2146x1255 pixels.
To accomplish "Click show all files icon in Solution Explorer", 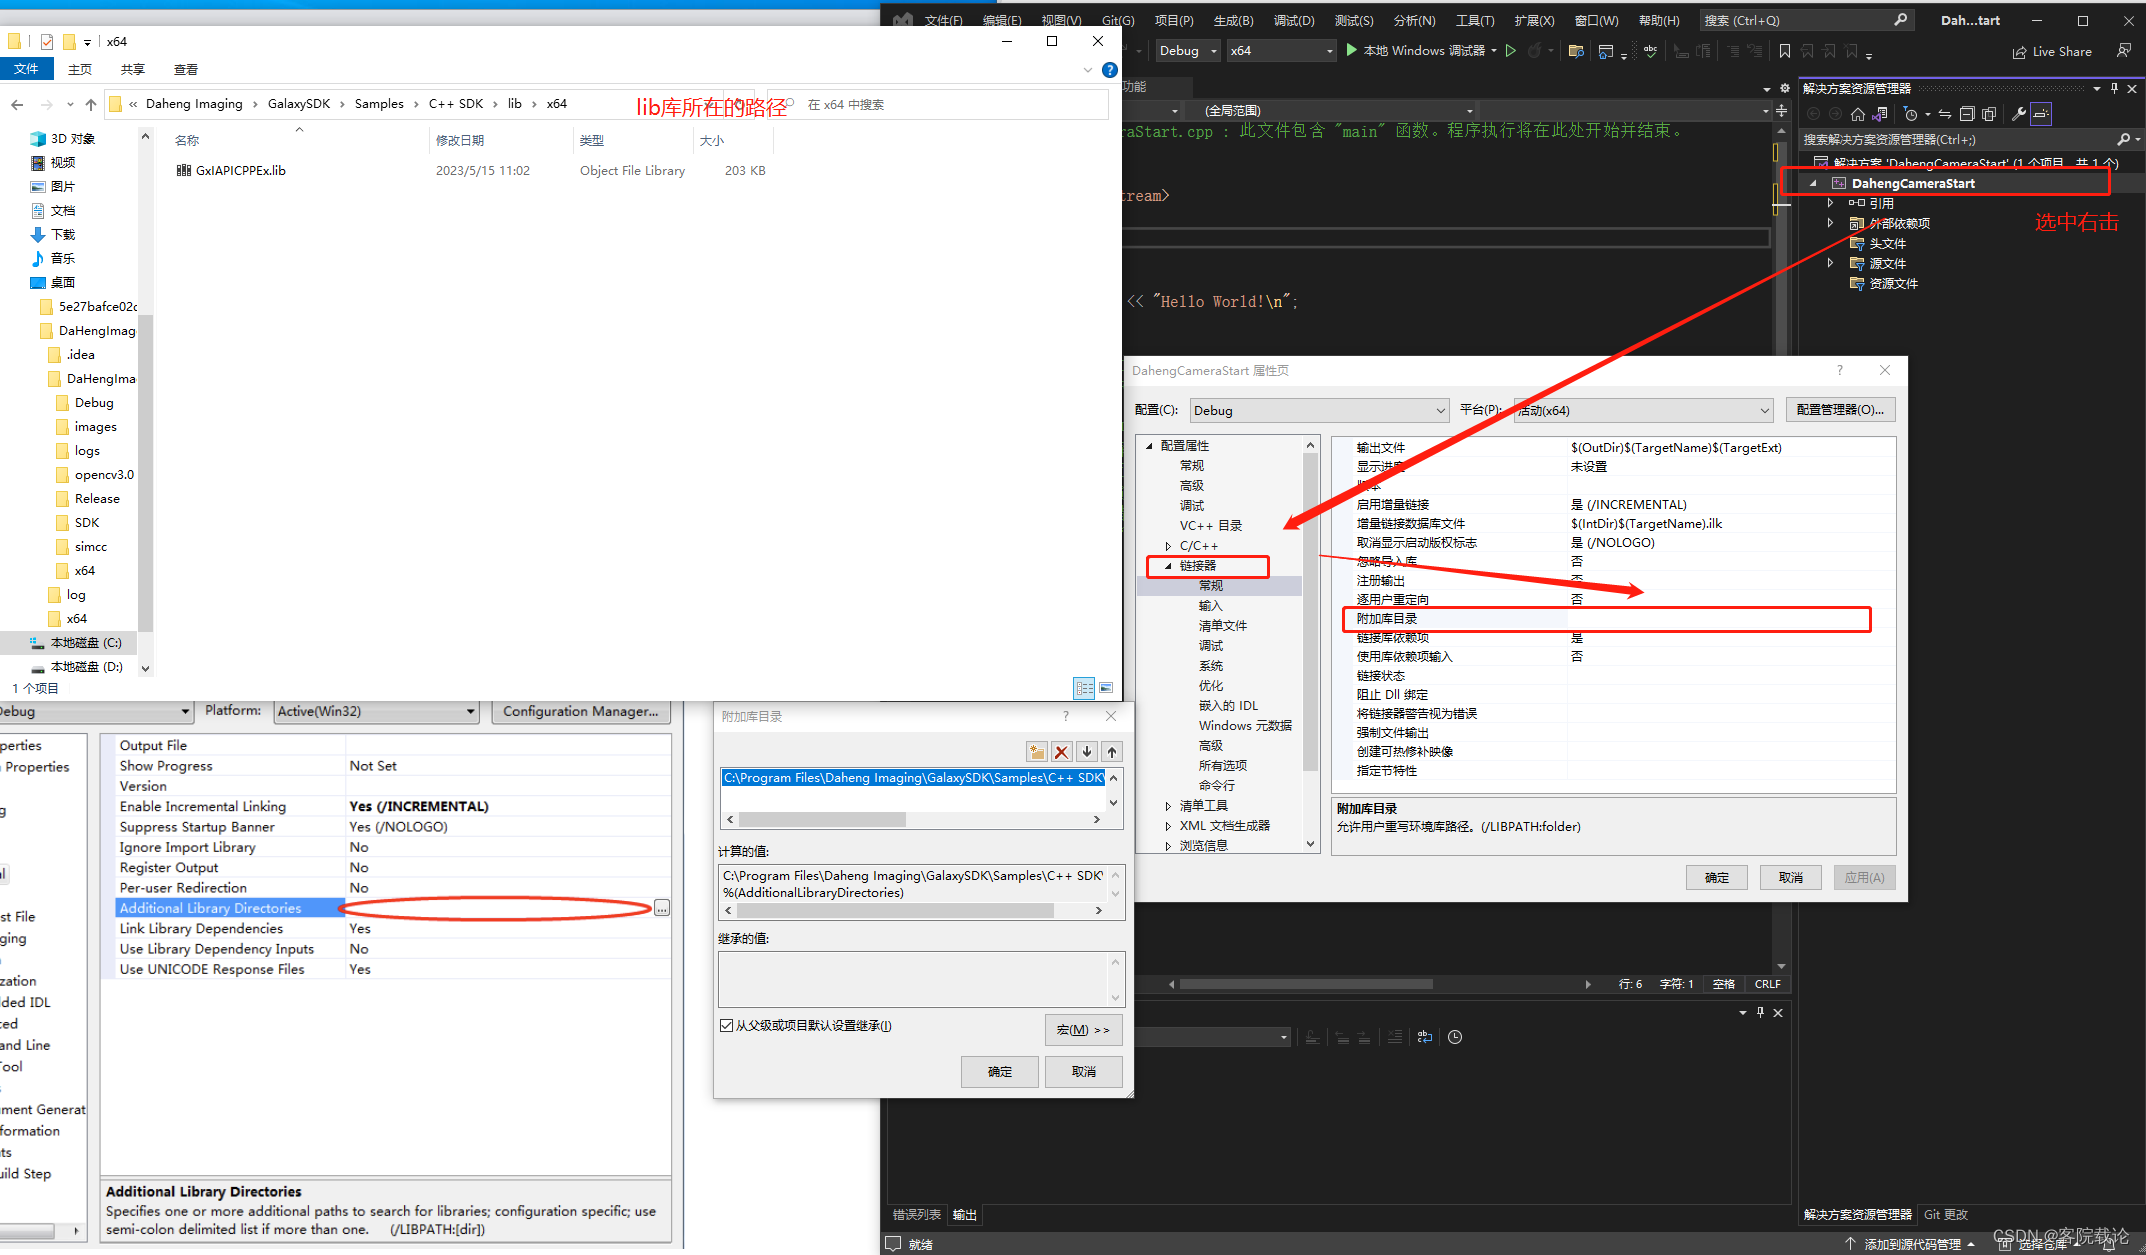I will tap(1989, 114).
